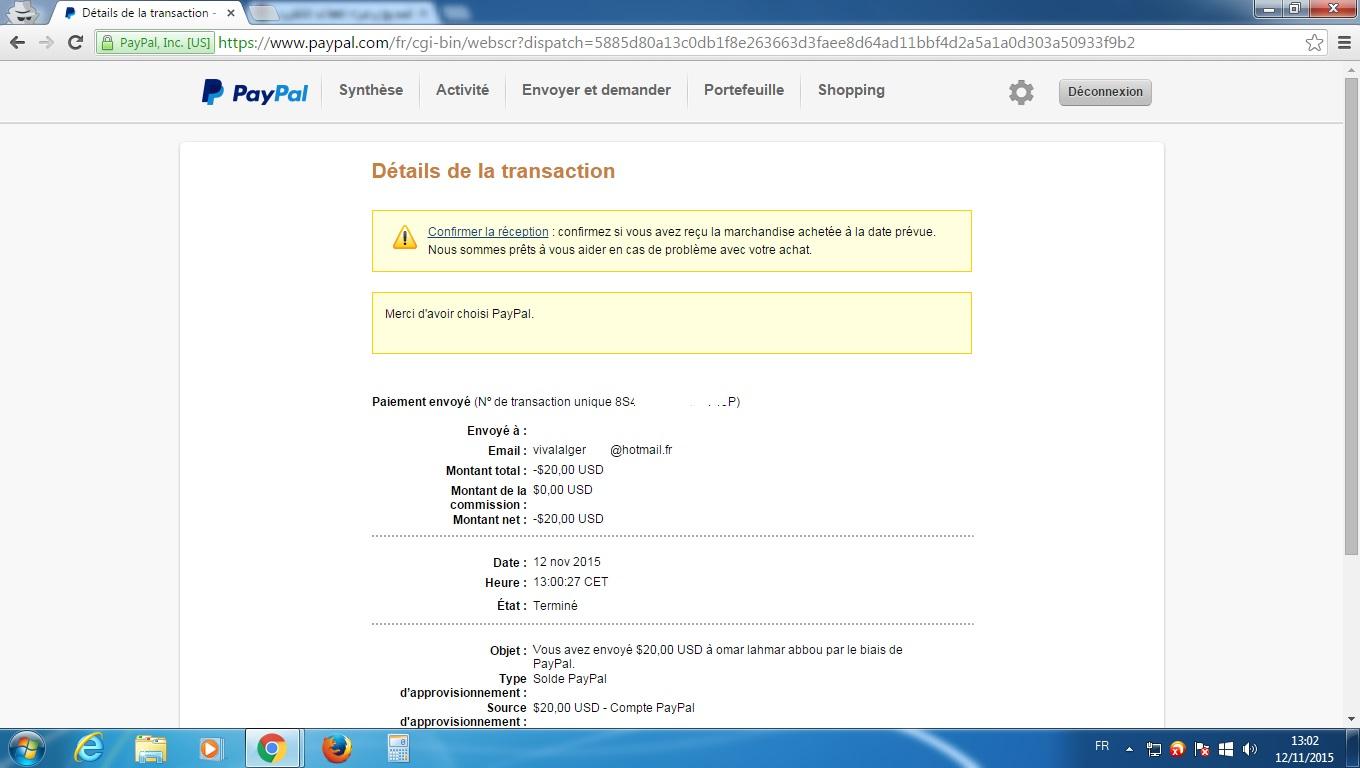Open the Windows Start menu
1360x768 pixels.
pos(25,748)
